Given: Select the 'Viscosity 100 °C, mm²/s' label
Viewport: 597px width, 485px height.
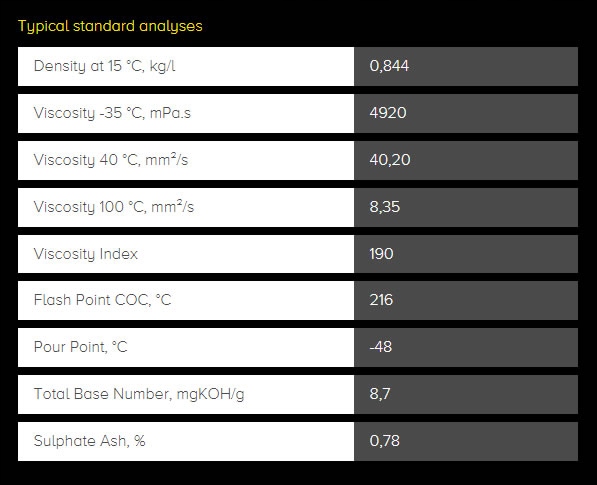Looking at the screenshot, I should [x=113, y=207].
